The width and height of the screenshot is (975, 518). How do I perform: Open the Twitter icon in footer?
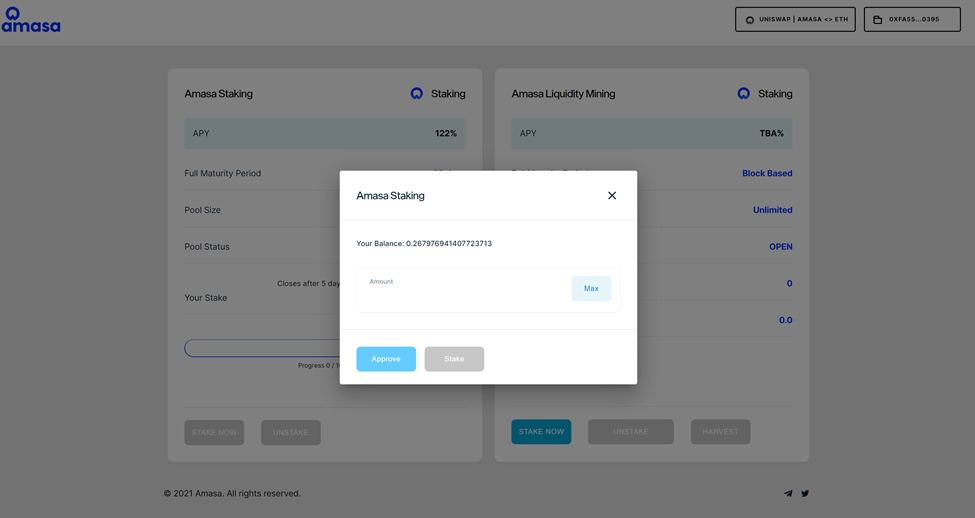click(805, 493)
